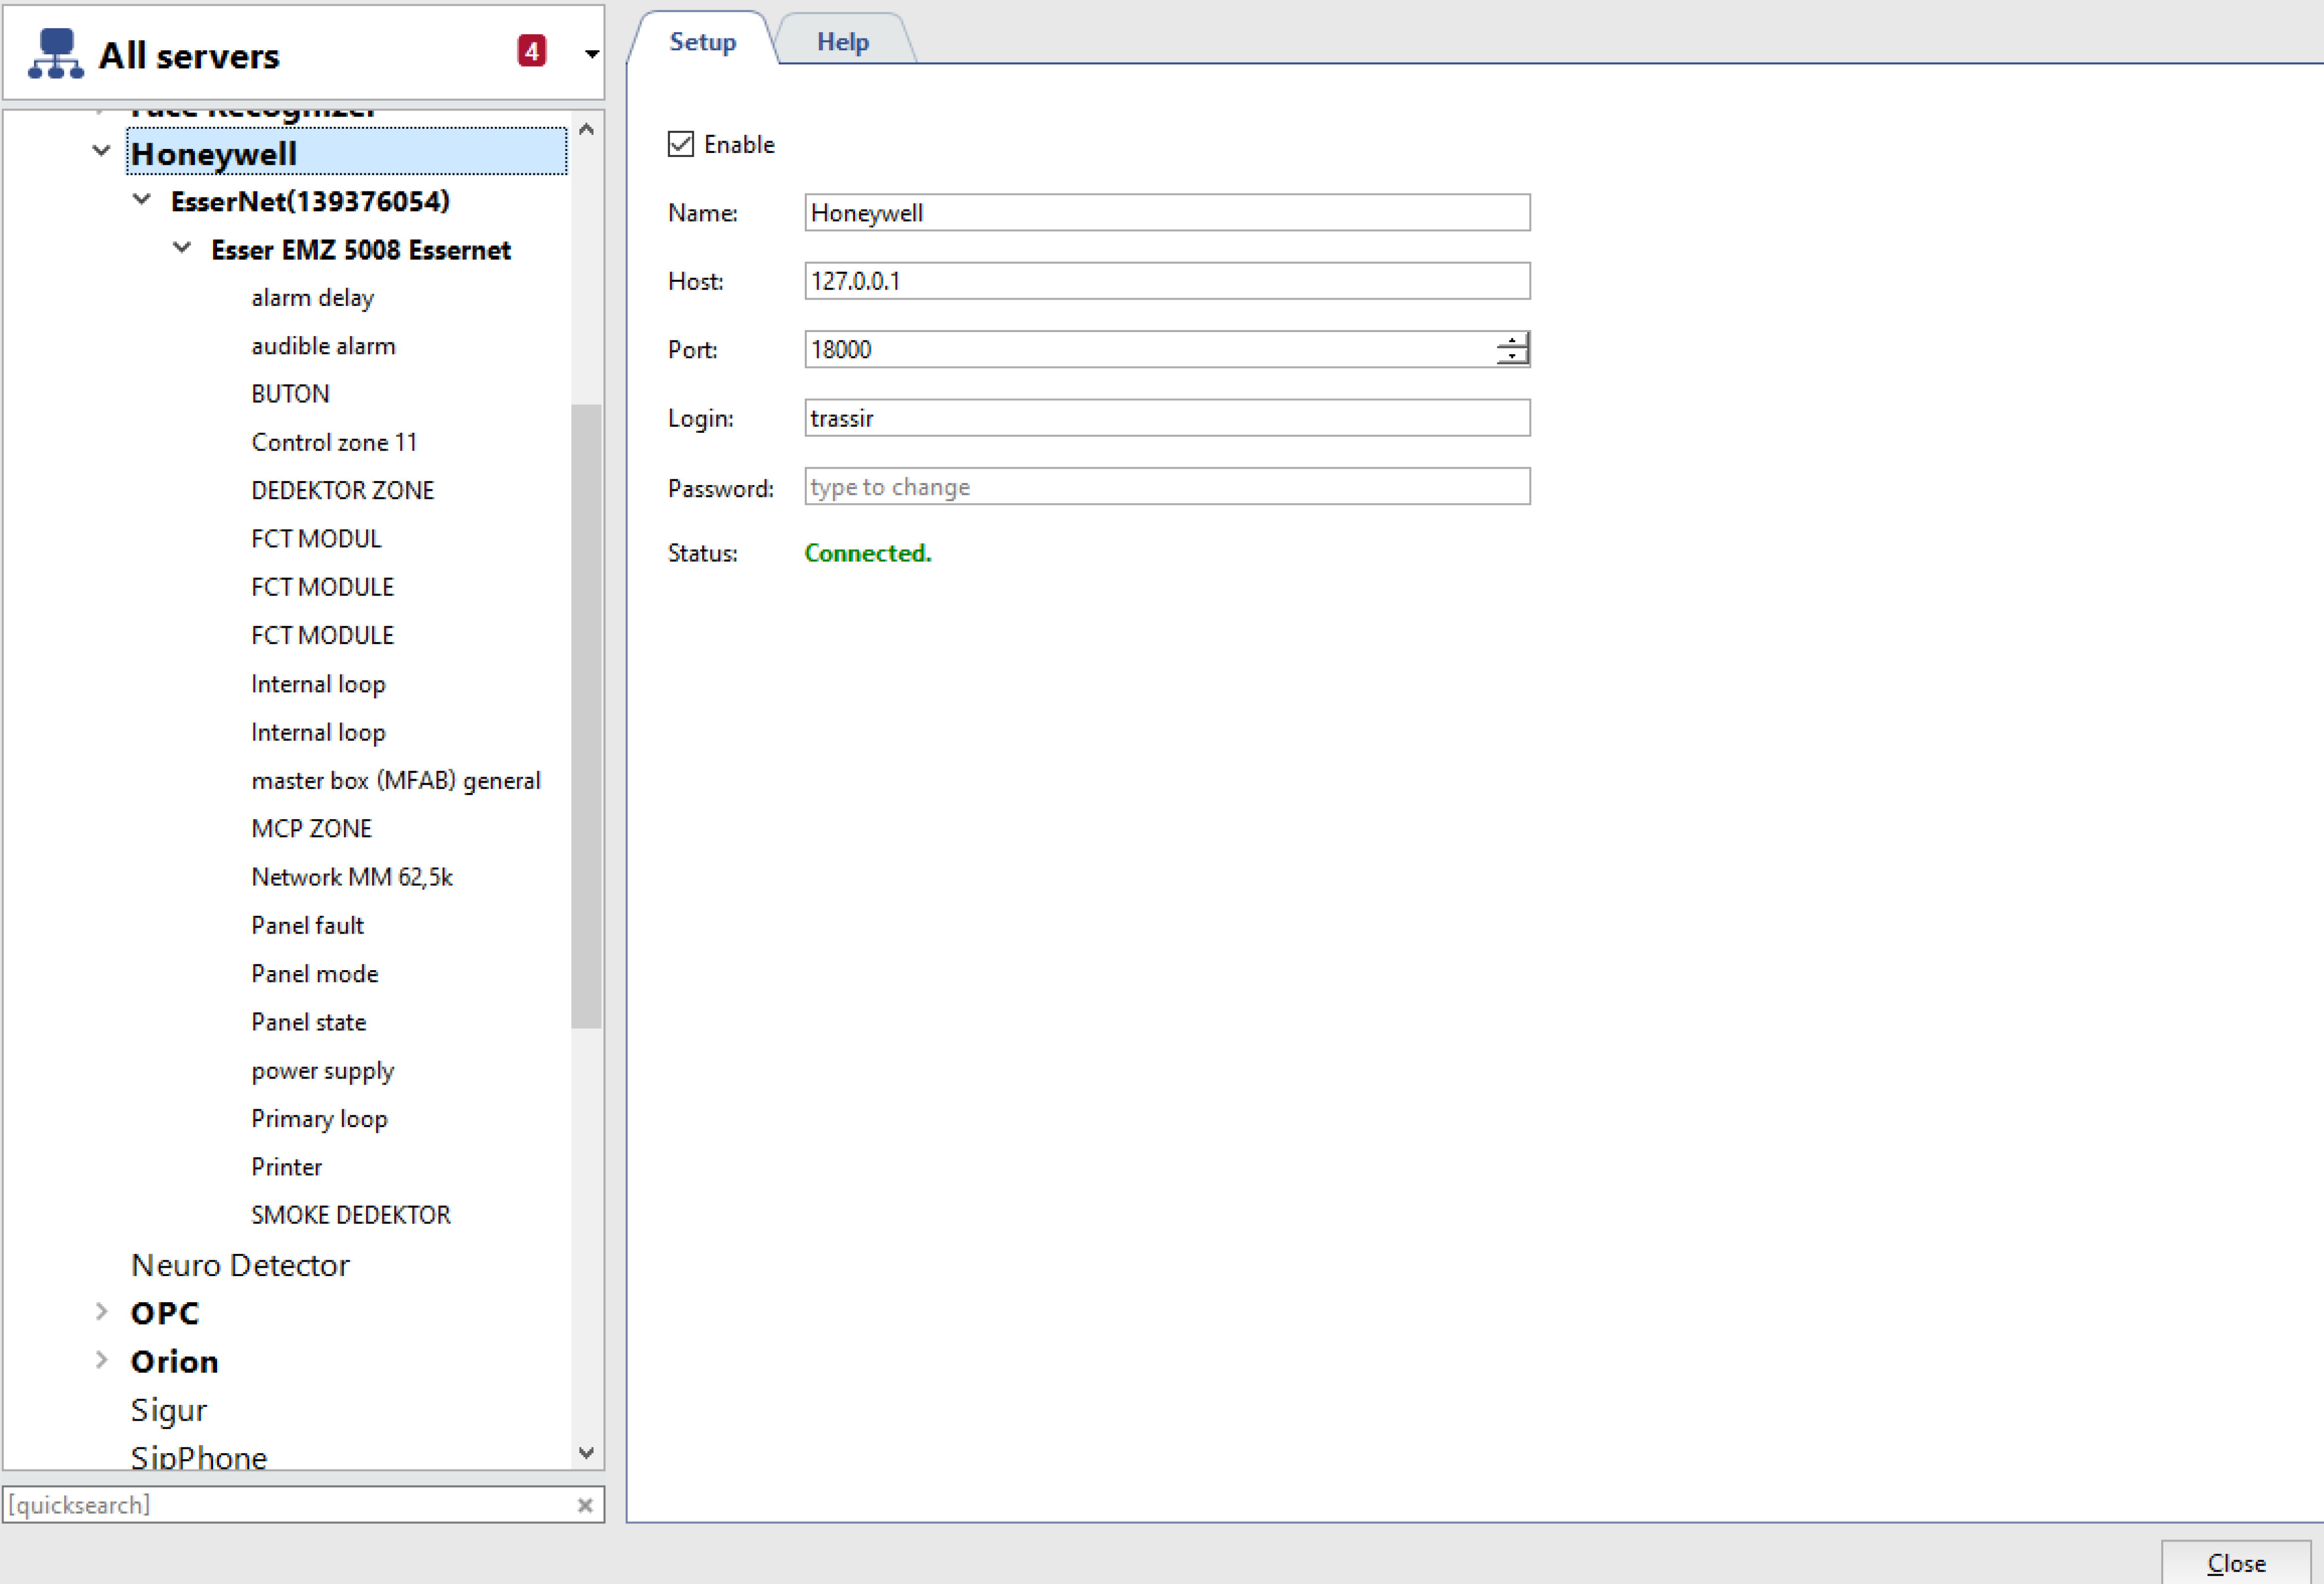Select the Panel fault item
Screen dimensions: 2324x1584
click(x=308, y=925)
